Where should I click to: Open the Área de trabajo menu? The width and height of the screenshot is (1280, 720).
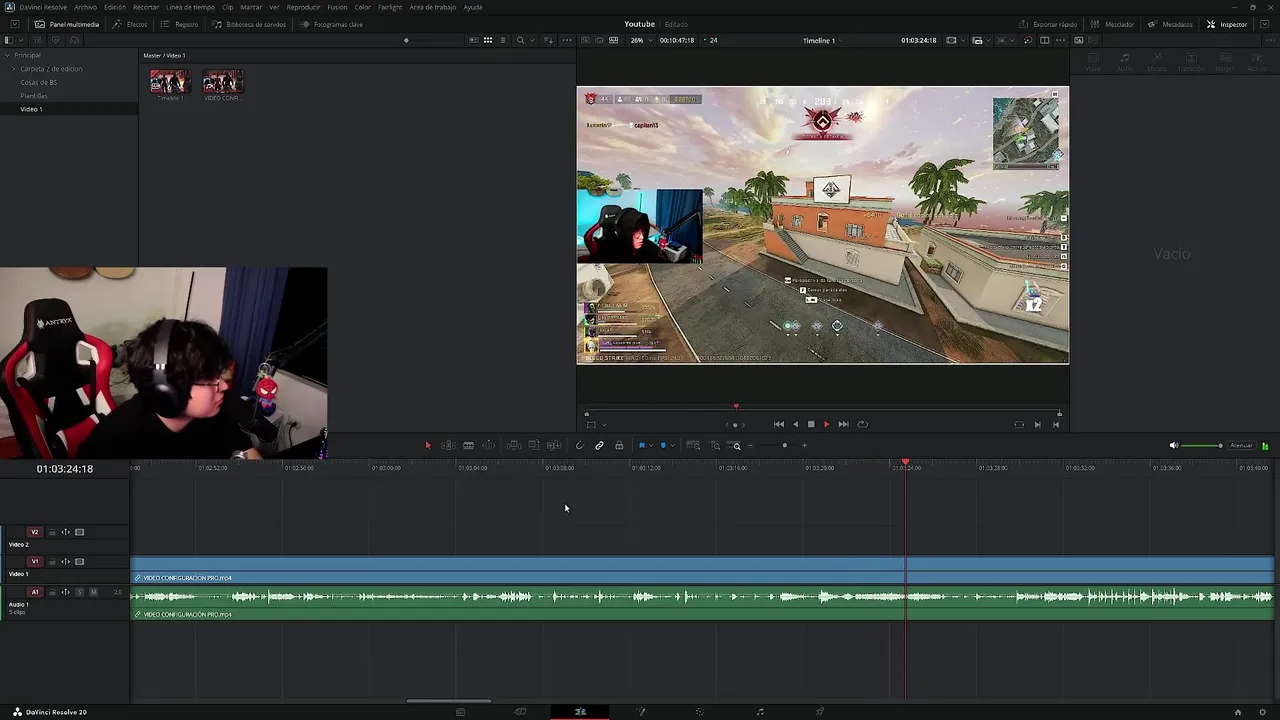pos(433,7)
